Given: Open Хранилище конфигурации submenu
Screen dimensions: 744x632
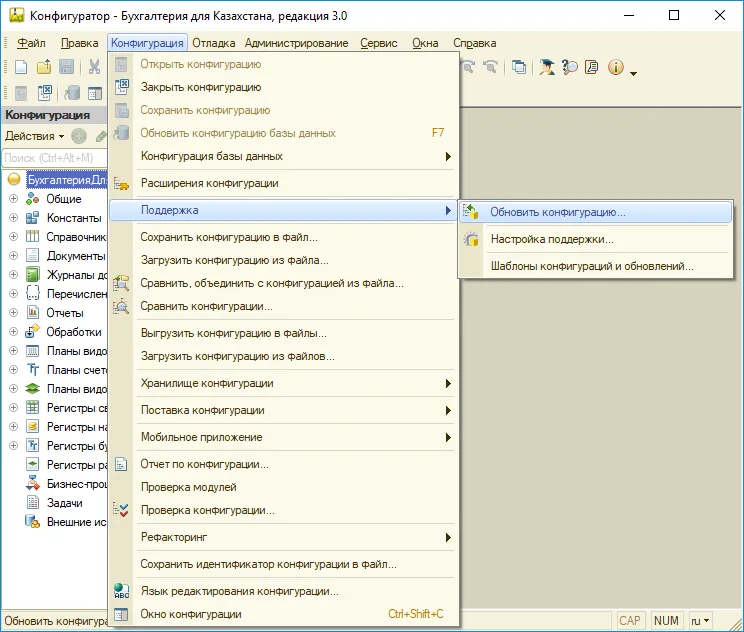Looking at the screenshot, I should (x=284, y=383).
